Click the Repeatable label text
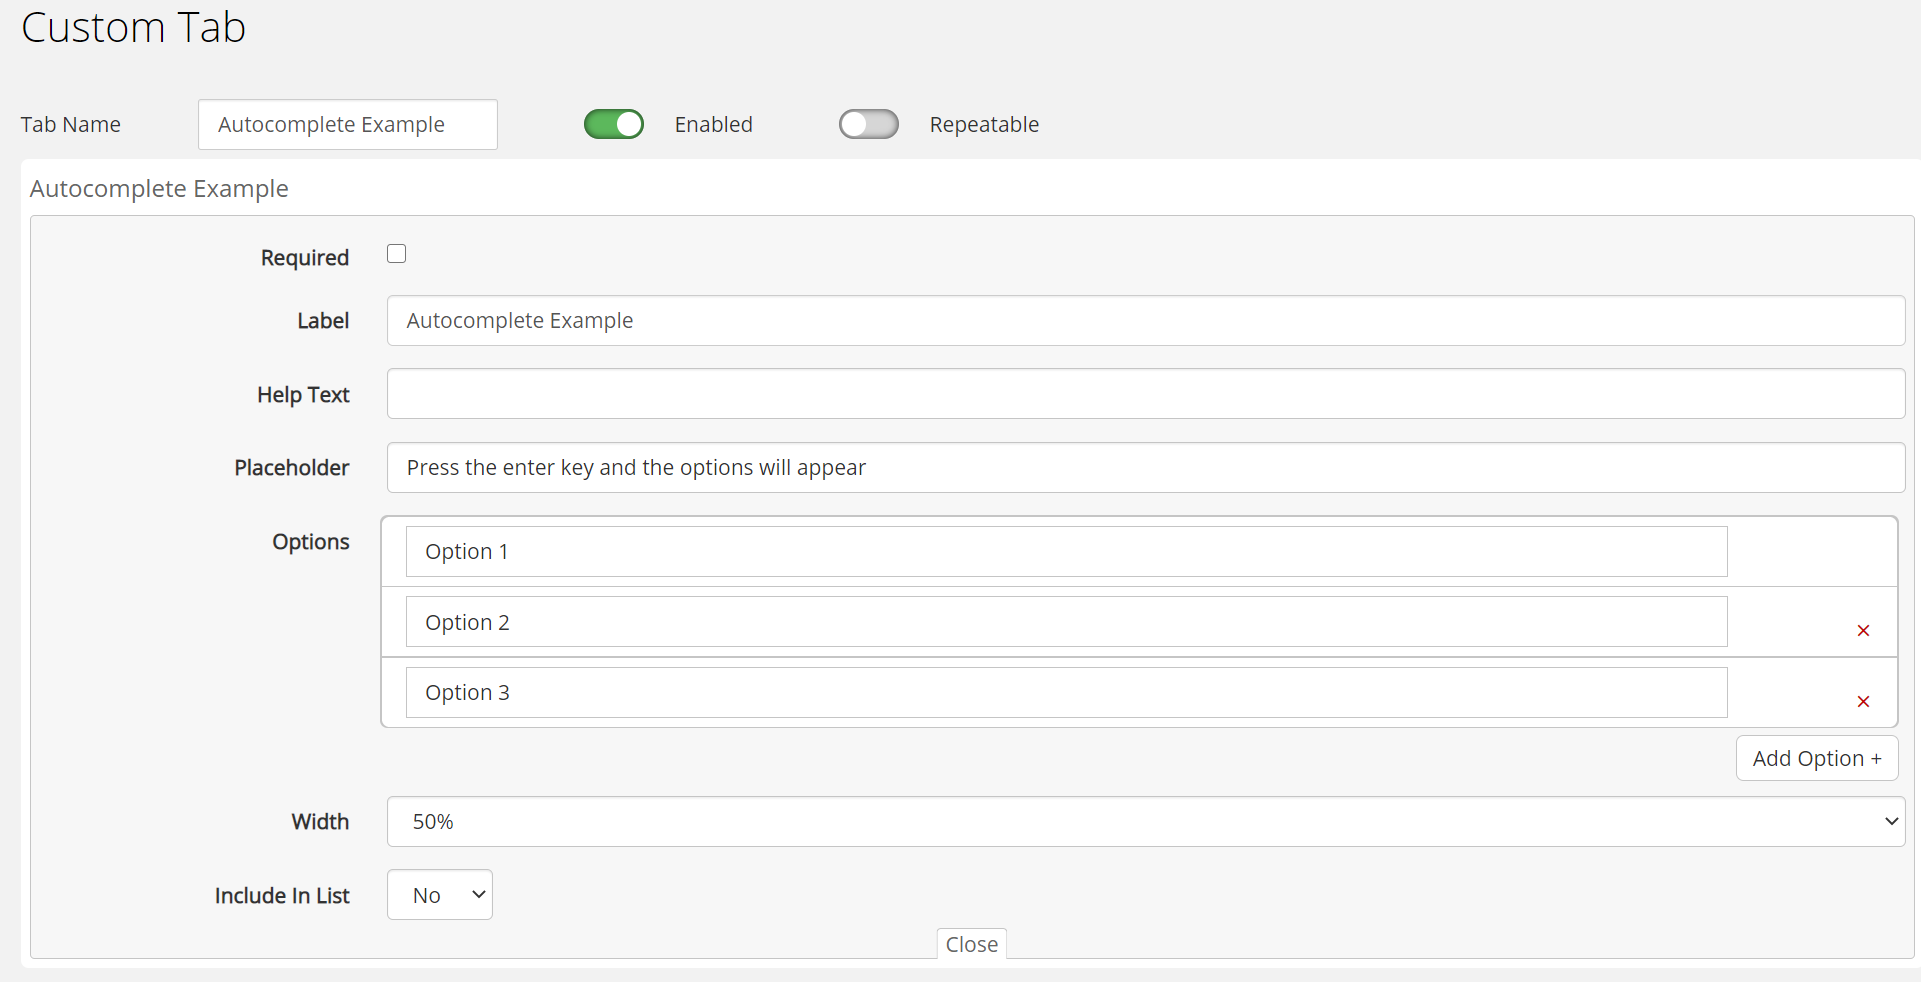 pyautogui.click(x=984, y=124)
